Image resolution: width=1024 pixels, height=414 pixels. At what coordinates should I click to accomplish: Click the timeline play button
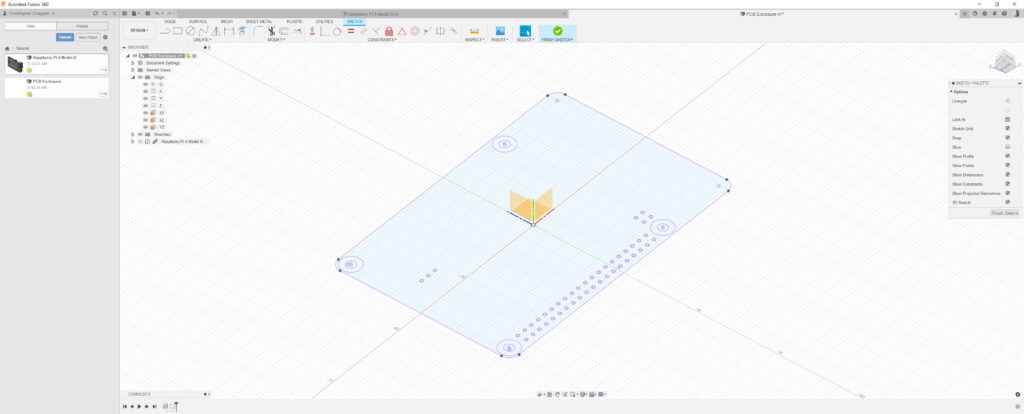(139, 406)
